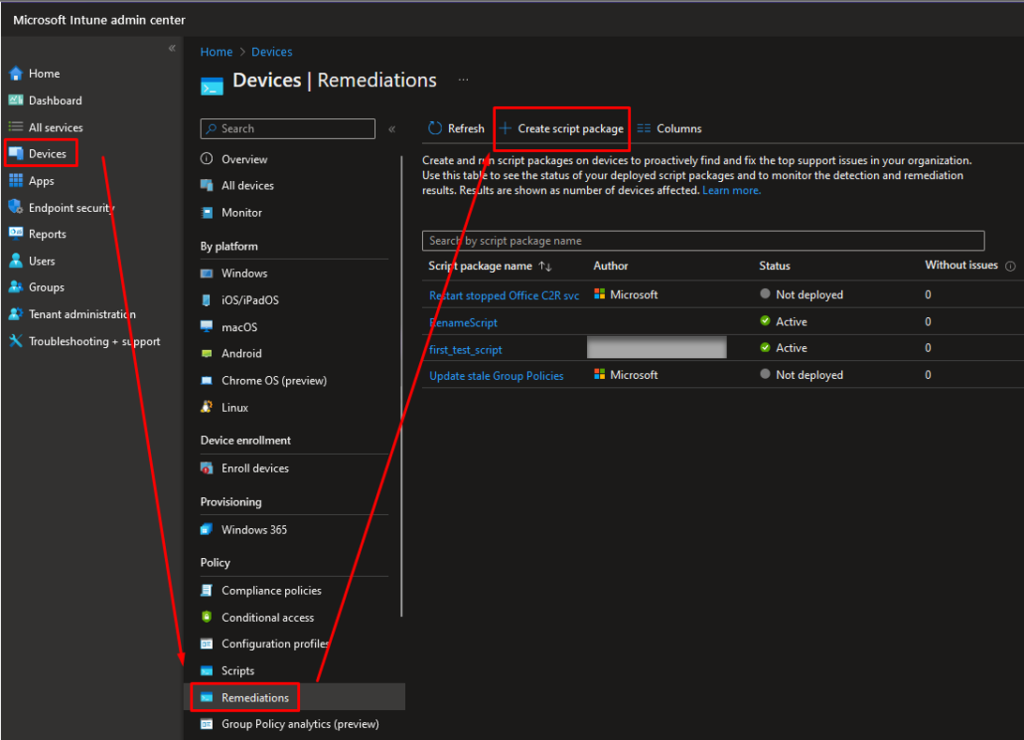Click the Refresh circular arrow icon

[435, 128]
